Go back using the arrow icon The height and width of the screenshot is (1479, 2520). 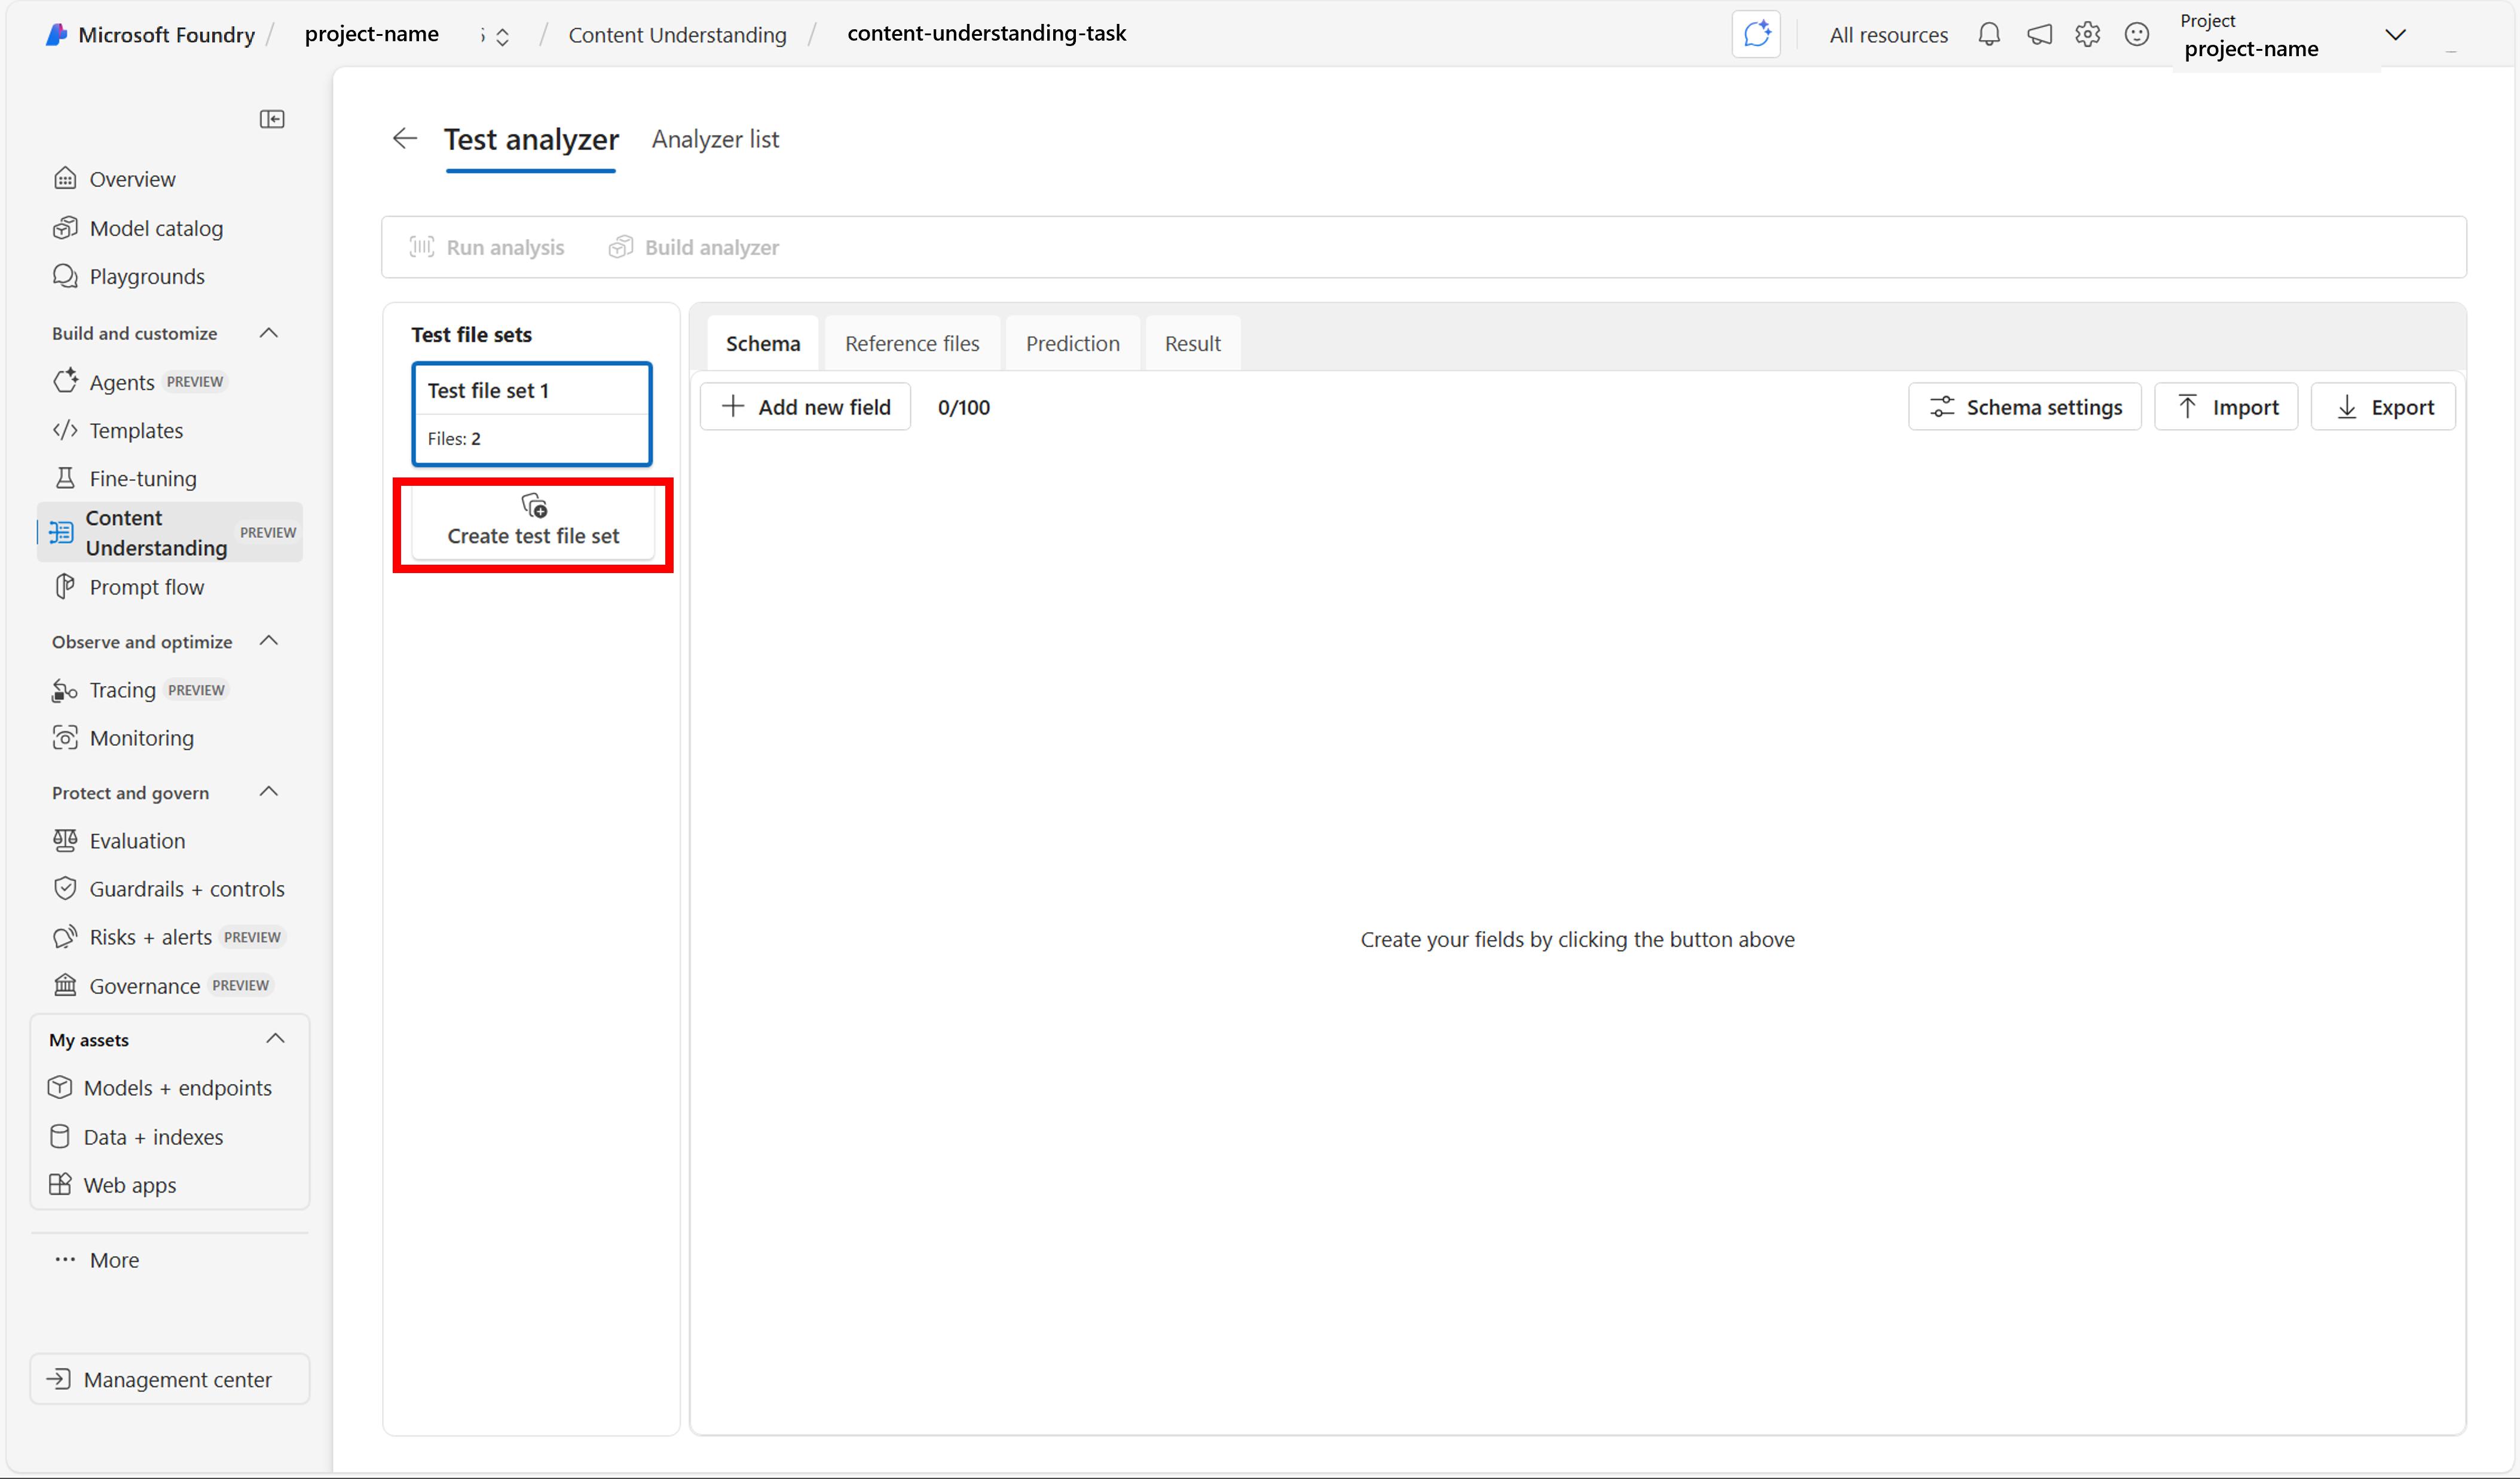404,138
